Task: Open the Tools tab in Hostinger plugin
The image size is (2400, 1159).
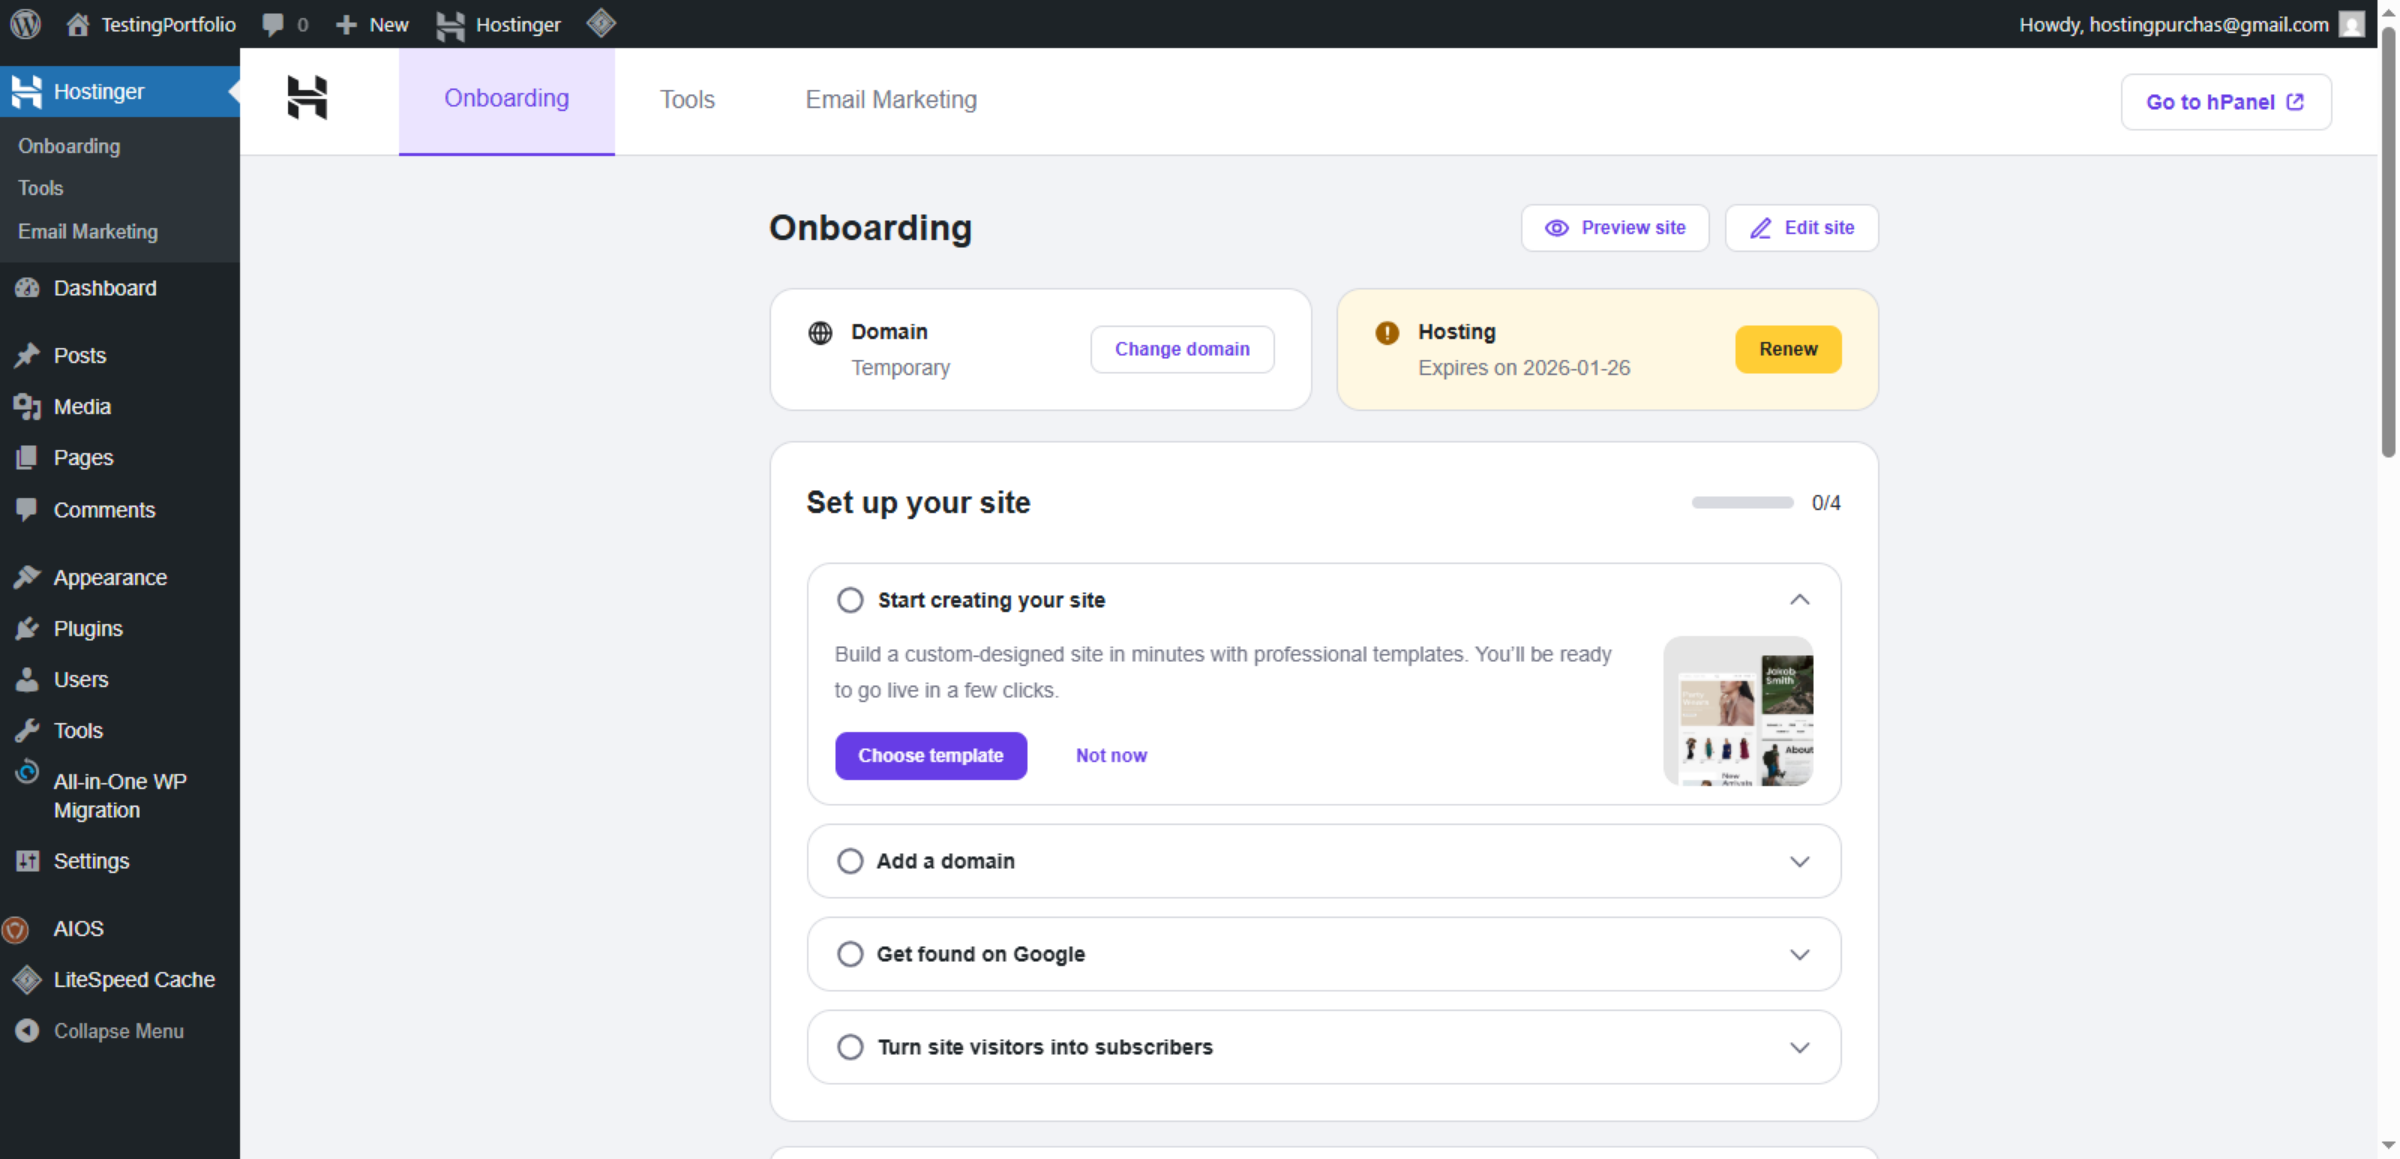Action: 687,99
